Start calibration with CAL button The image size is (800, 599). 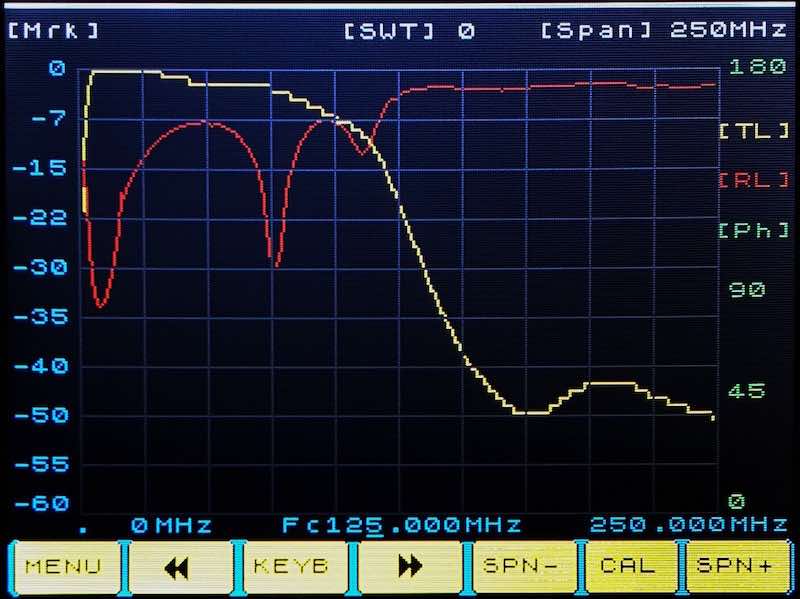[x=628, y=566]
